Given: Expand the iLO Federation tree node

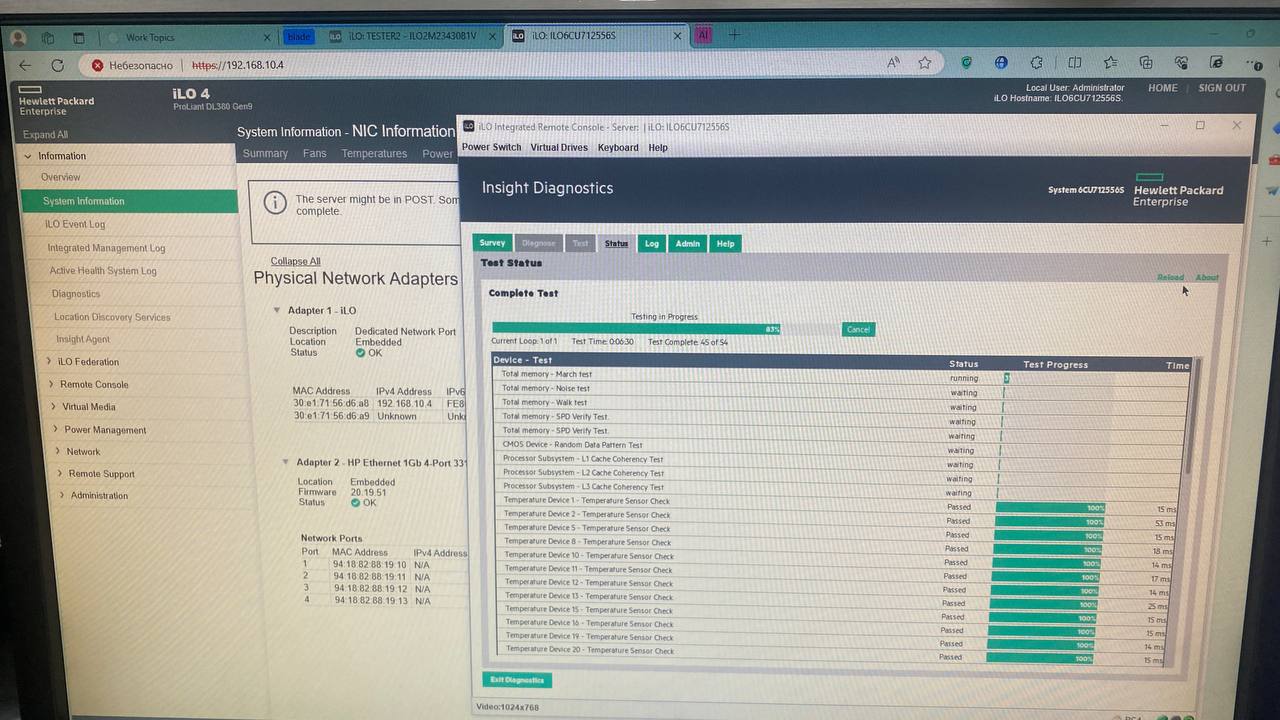Looking at the screenshot, I should [48, 362].
